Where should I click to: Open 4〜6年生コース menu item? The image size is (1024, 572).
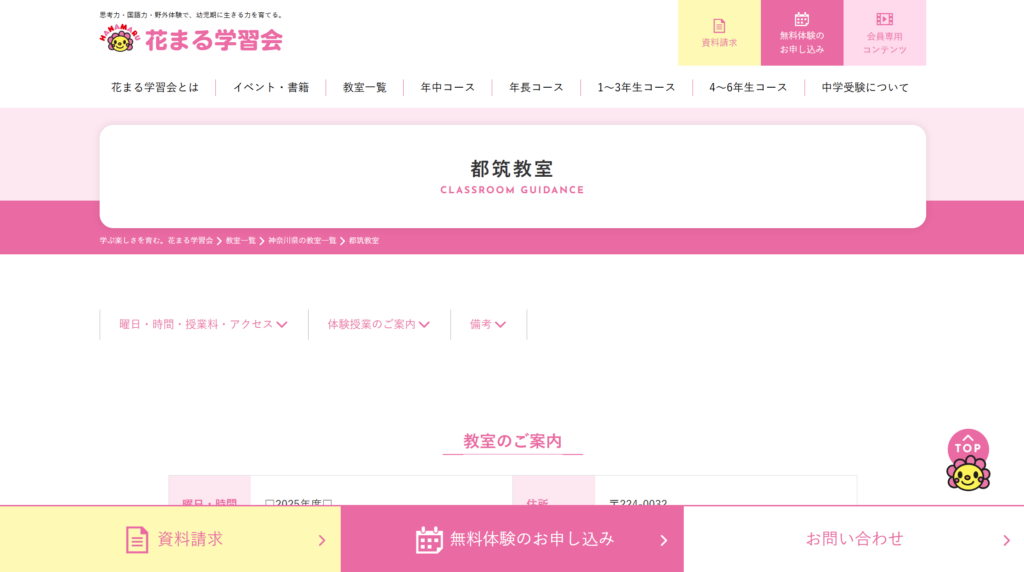click(748, 87)
